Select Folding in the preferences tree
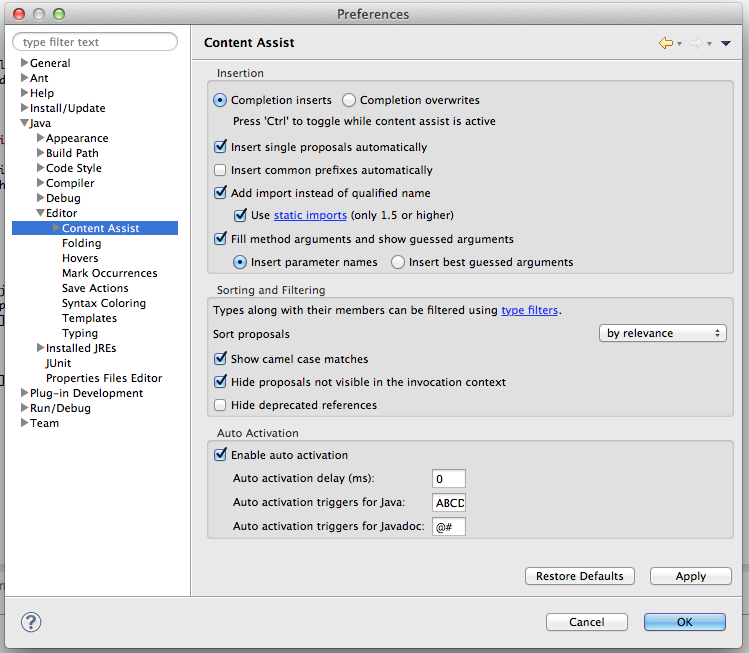Viewport: 749px width, 653px height. (x=82, y=243)
